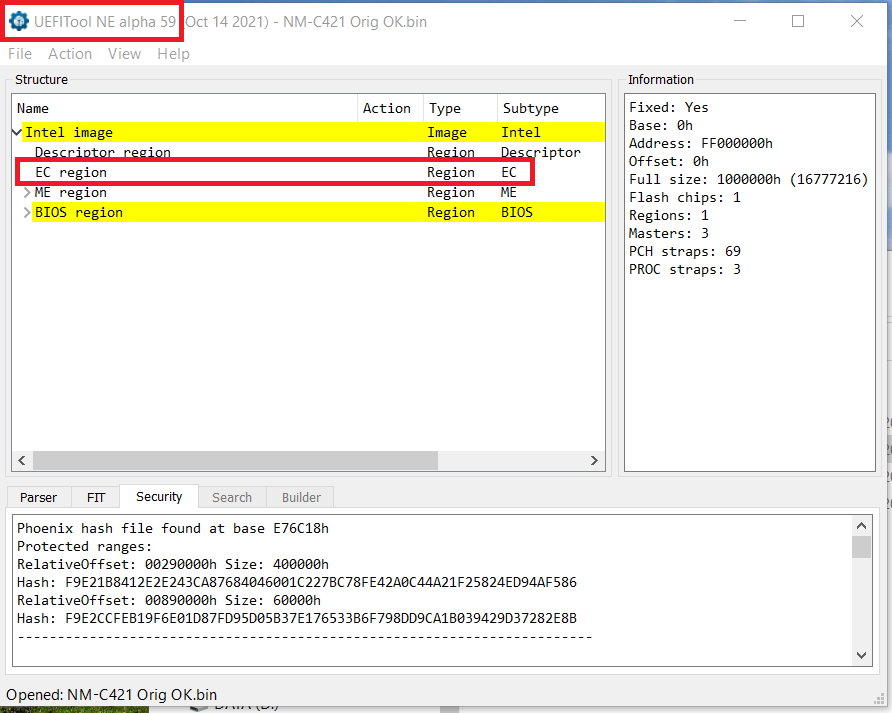
Task: Open the Help menu
Action: (x=174, y=54)
